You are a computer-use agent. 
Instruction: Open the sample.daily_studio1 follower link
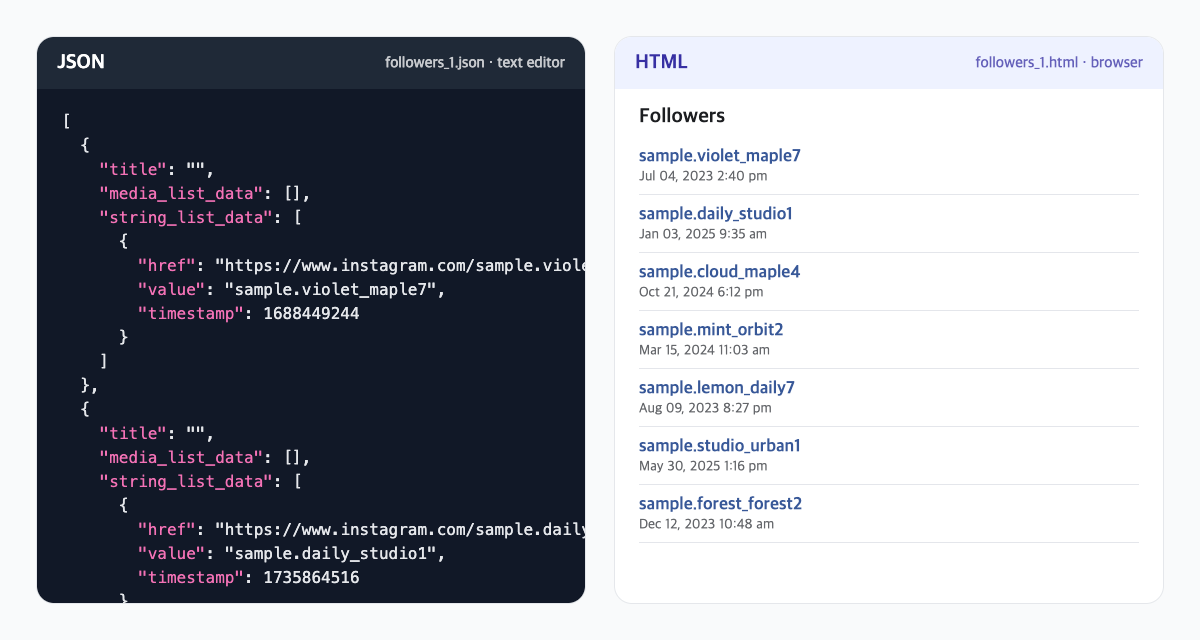tap(715, 214)
